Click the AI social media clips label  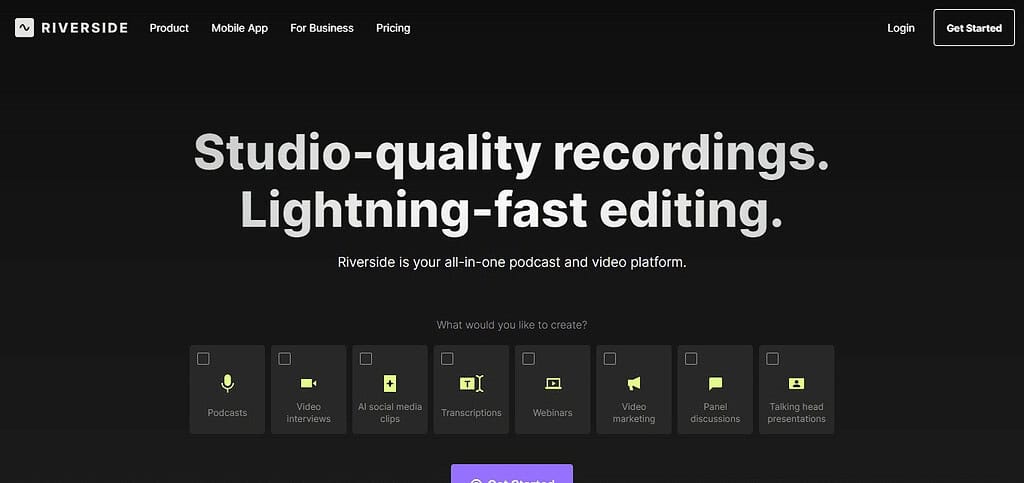pos(390,413)
